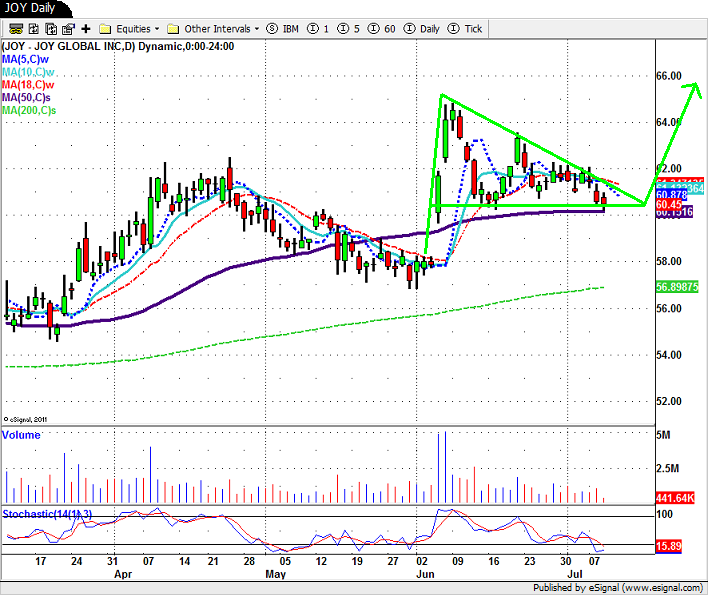Click the Apr month label on time axis
708x595 pixels.
123,574
